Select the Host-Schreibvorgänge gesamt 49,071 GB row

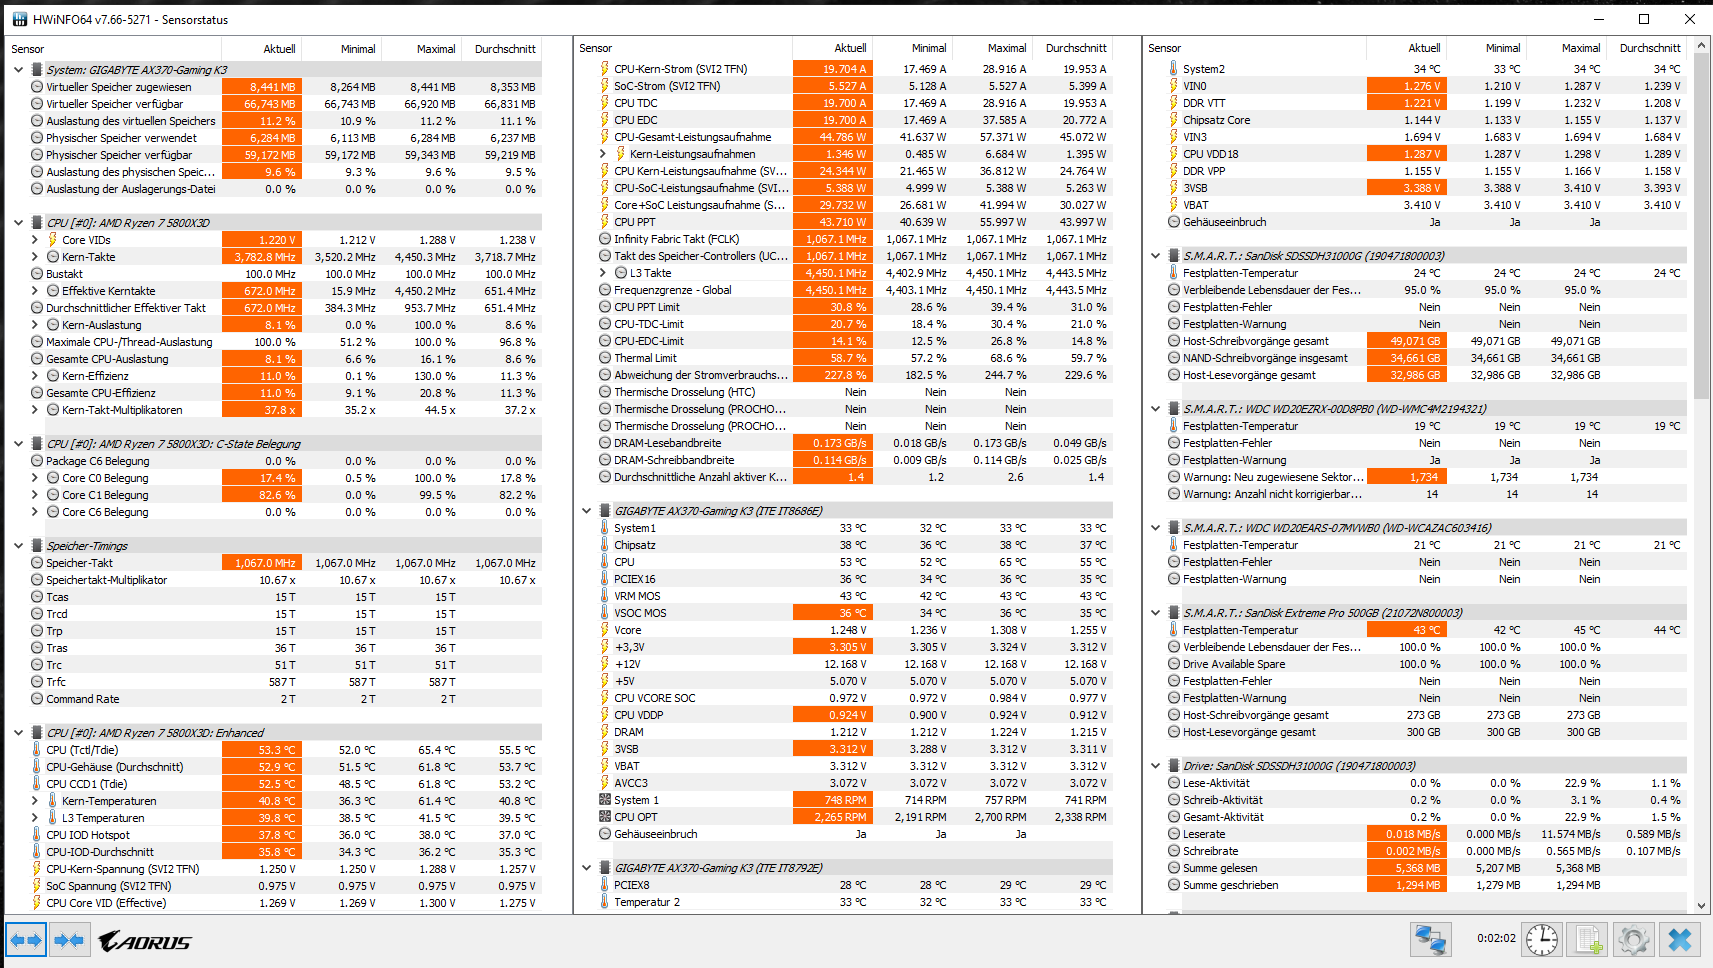click(1426, 341)
